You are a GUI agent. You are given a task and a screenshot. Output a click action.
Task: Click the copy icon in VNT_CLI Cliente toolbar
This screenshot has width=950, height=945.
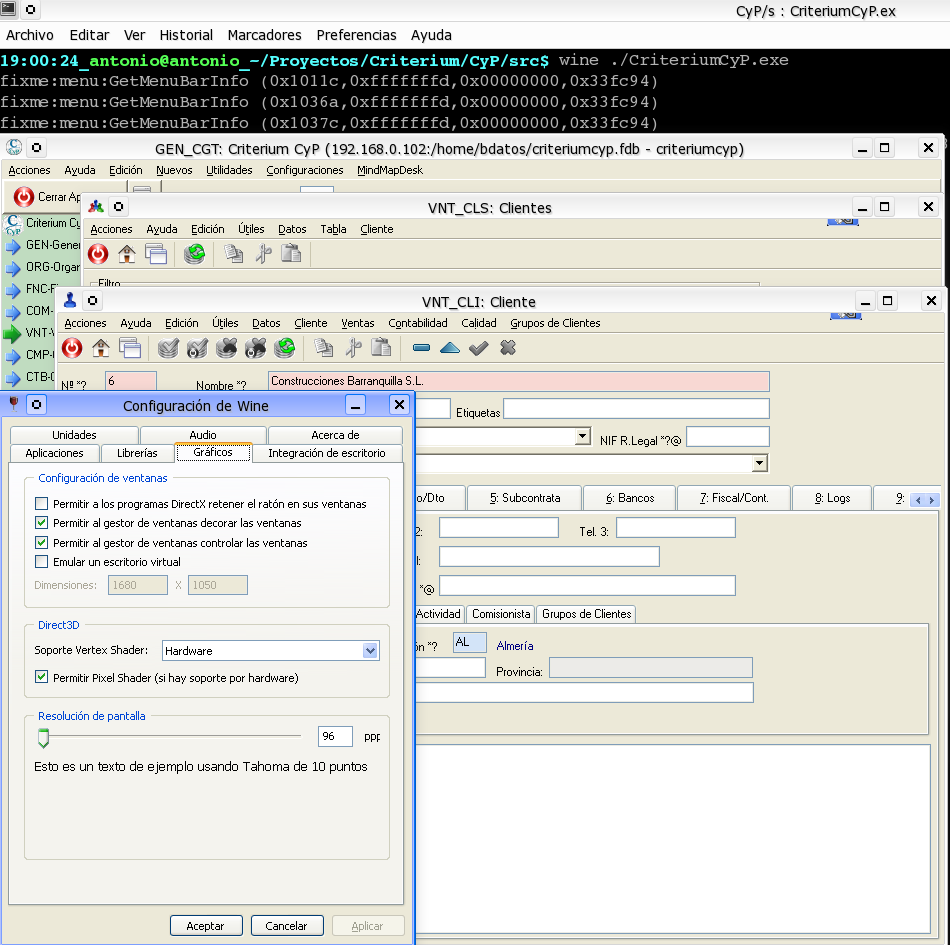[323, 348]
